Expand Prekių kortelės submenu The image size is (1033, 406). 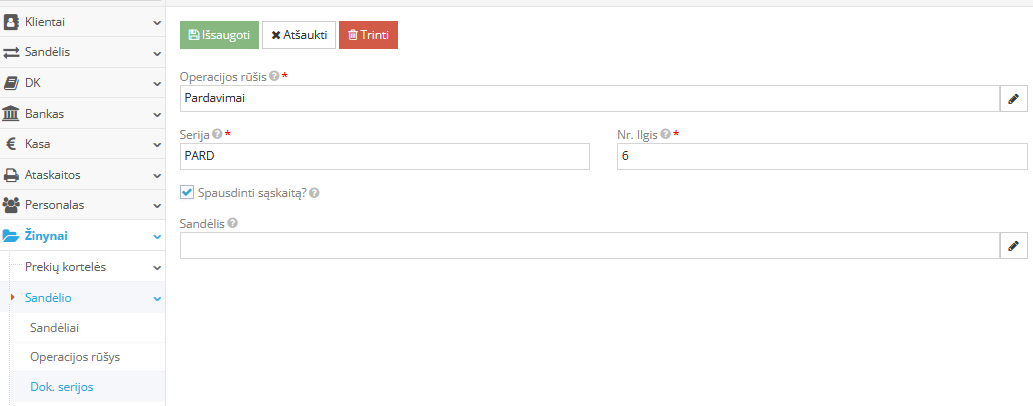(x=157, y=267)
